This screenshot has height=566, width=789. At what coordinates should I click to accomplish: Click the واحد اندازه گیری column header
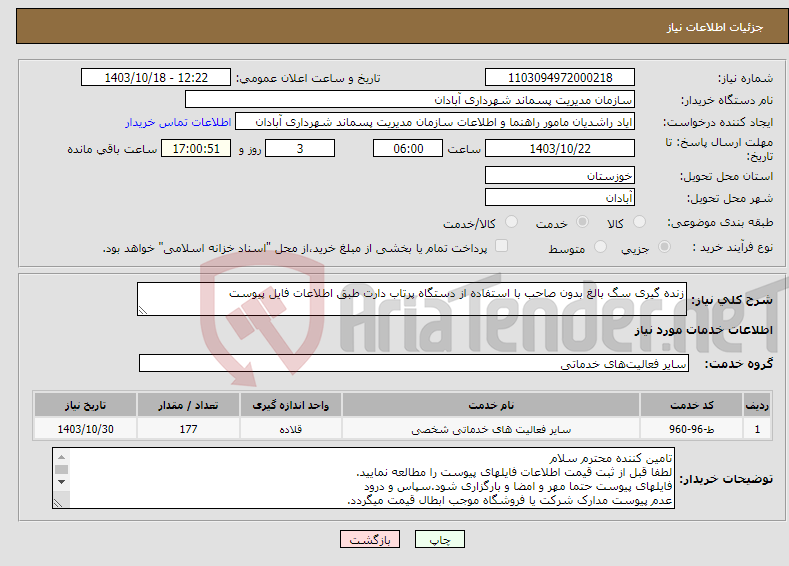point(291,405)
